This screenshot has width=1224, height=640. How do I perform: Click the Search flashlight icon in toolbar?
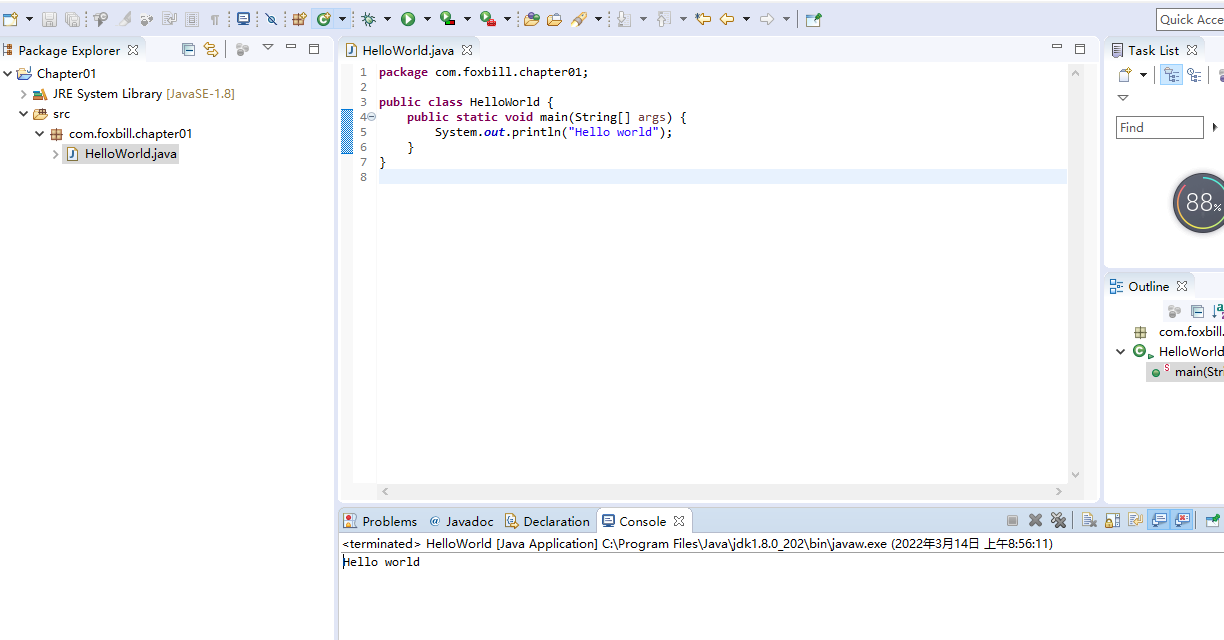(x=579, y=19)
